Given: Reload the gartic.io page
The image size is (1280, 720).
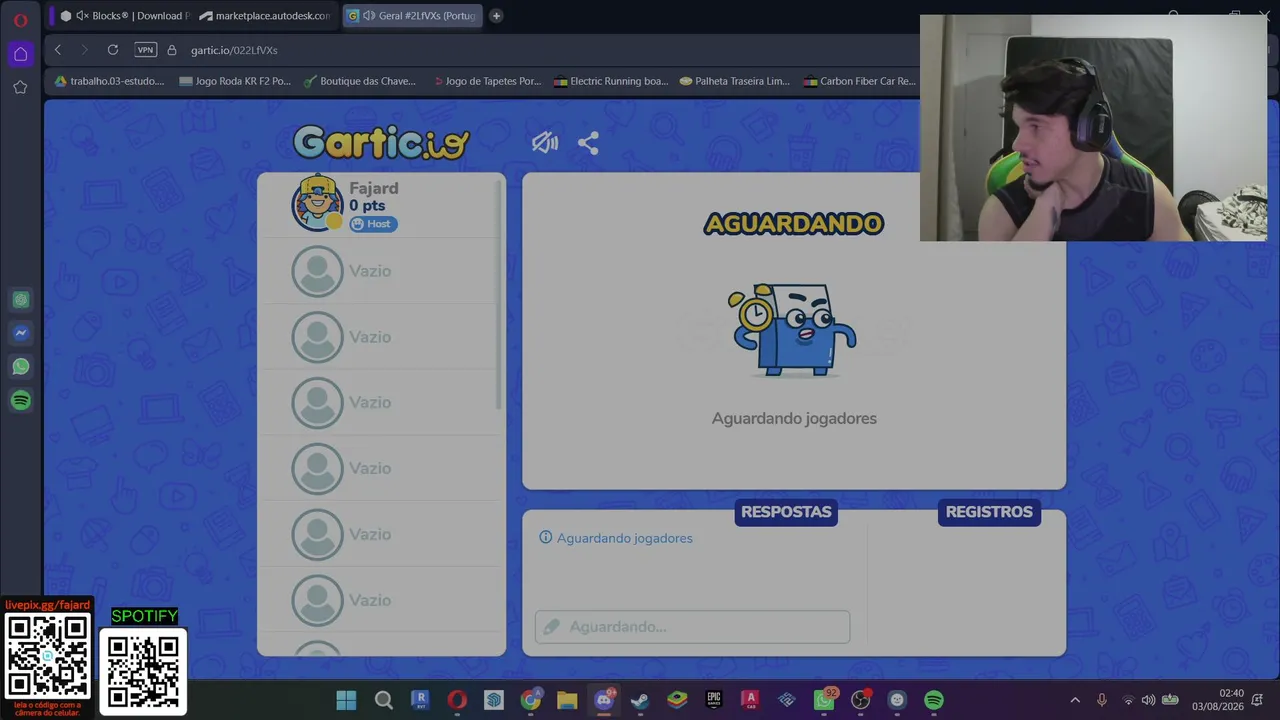Looking at the screenshot, I should click(113, 50).
